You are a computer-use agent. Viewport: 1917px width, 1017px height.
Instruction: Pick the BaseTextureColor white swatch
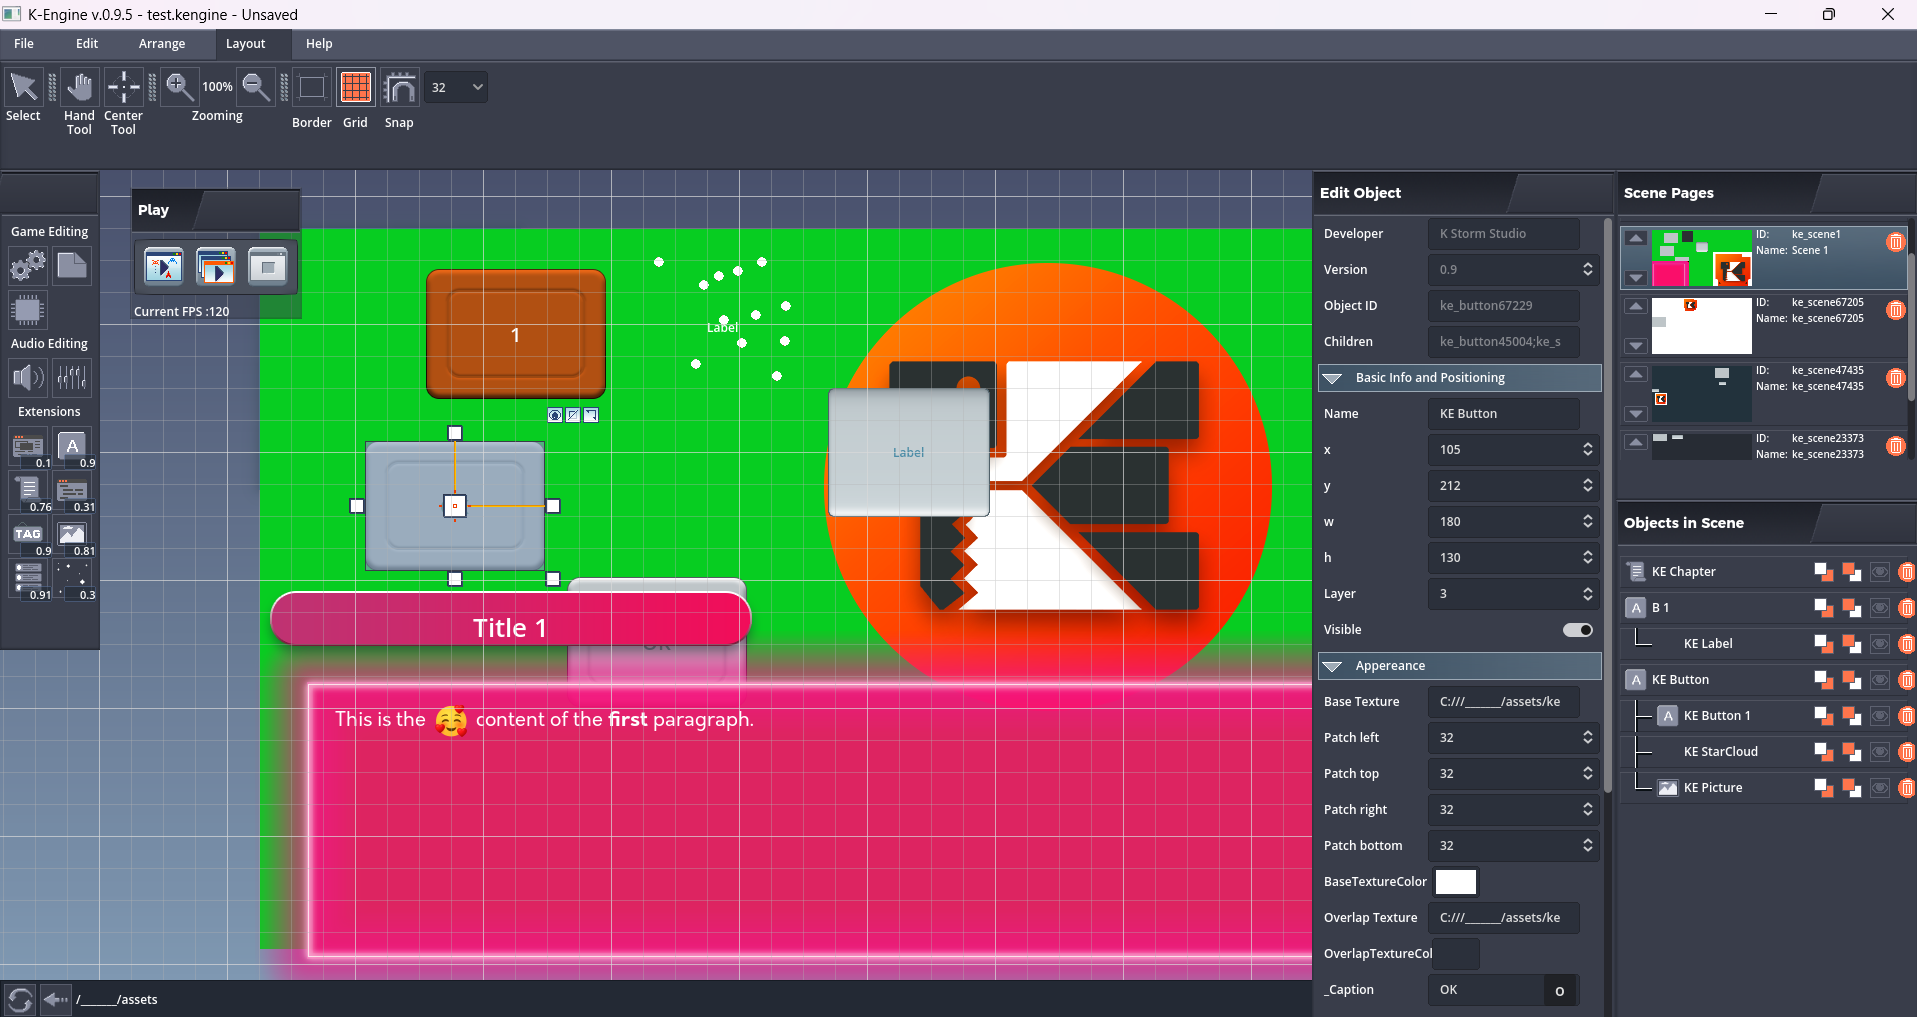[x=1456, y=882]
